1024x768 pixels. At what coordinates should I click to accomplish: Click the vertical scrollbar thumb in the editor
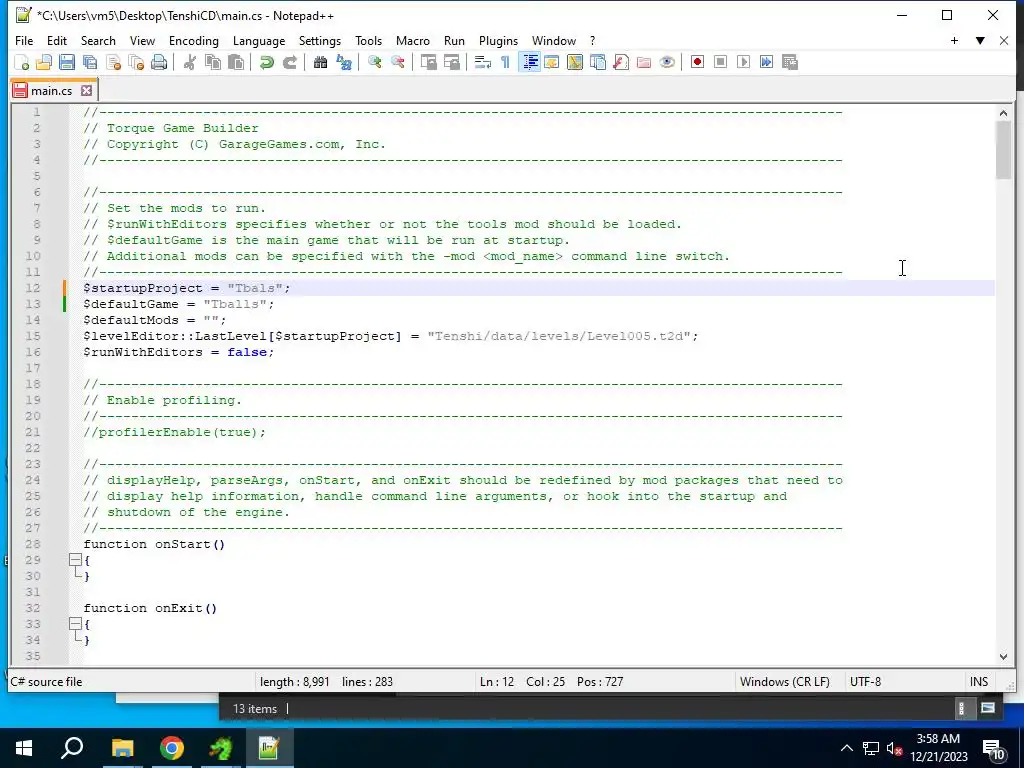pos(1003,150)
